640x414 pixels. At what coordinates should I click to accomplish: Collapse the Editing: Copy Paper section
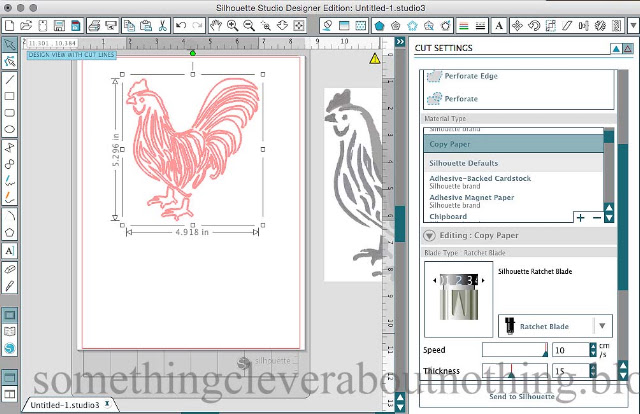(429, 236)
